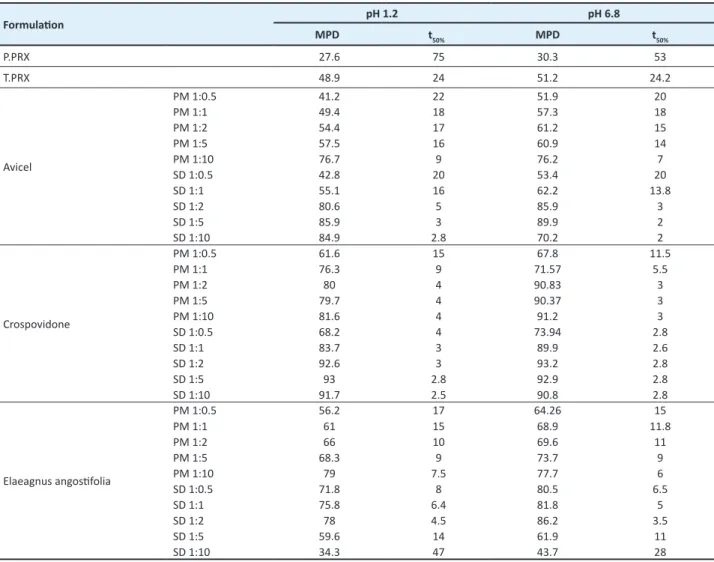Click the cell showing 84.9
This screenshot has height=562, width=714.
(x=329, y=238)
